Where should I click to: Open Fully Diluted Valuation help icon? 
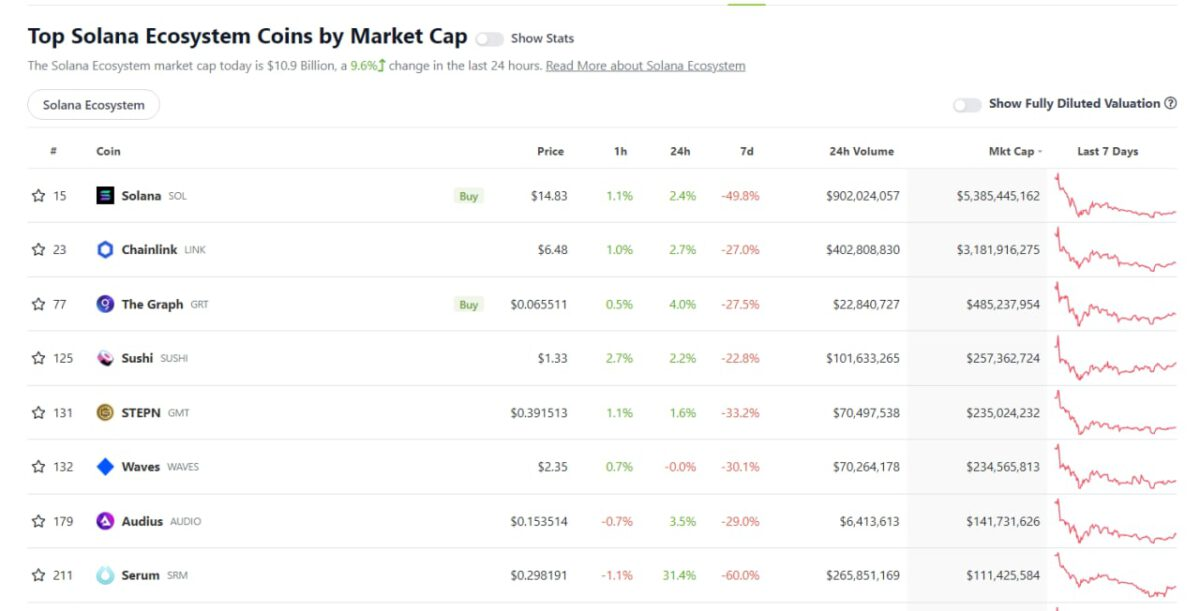pyautogui.click(x=1171, y=104)
